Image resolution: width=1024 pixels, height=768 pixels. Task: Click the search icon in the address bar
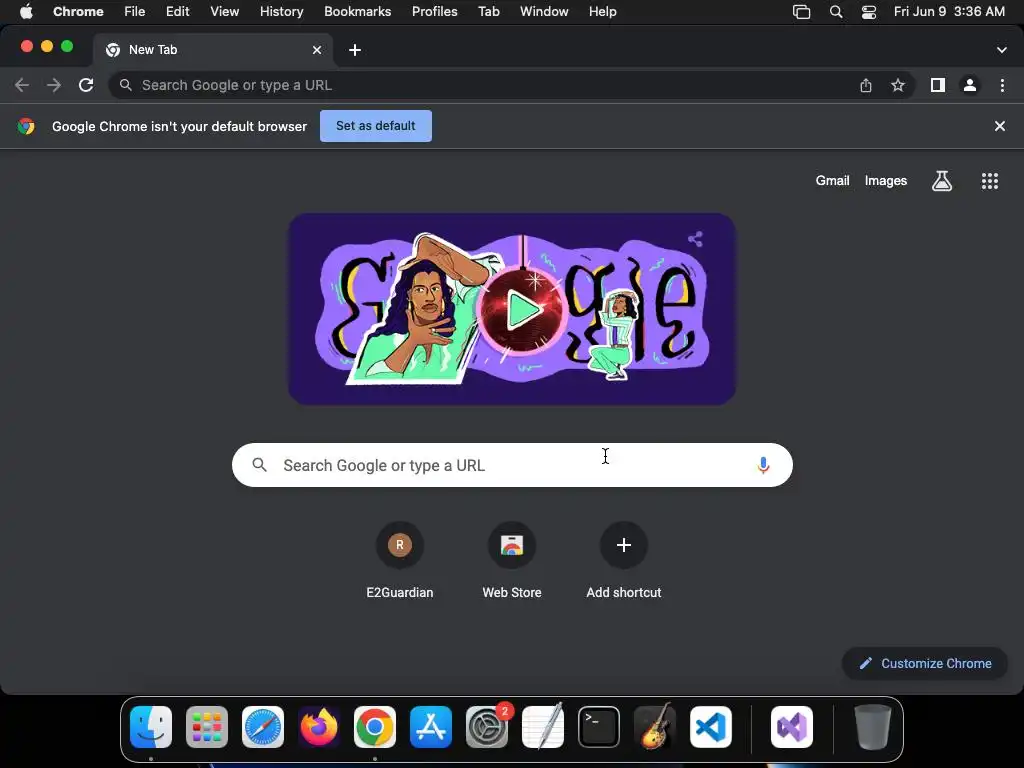coord(125,85)
